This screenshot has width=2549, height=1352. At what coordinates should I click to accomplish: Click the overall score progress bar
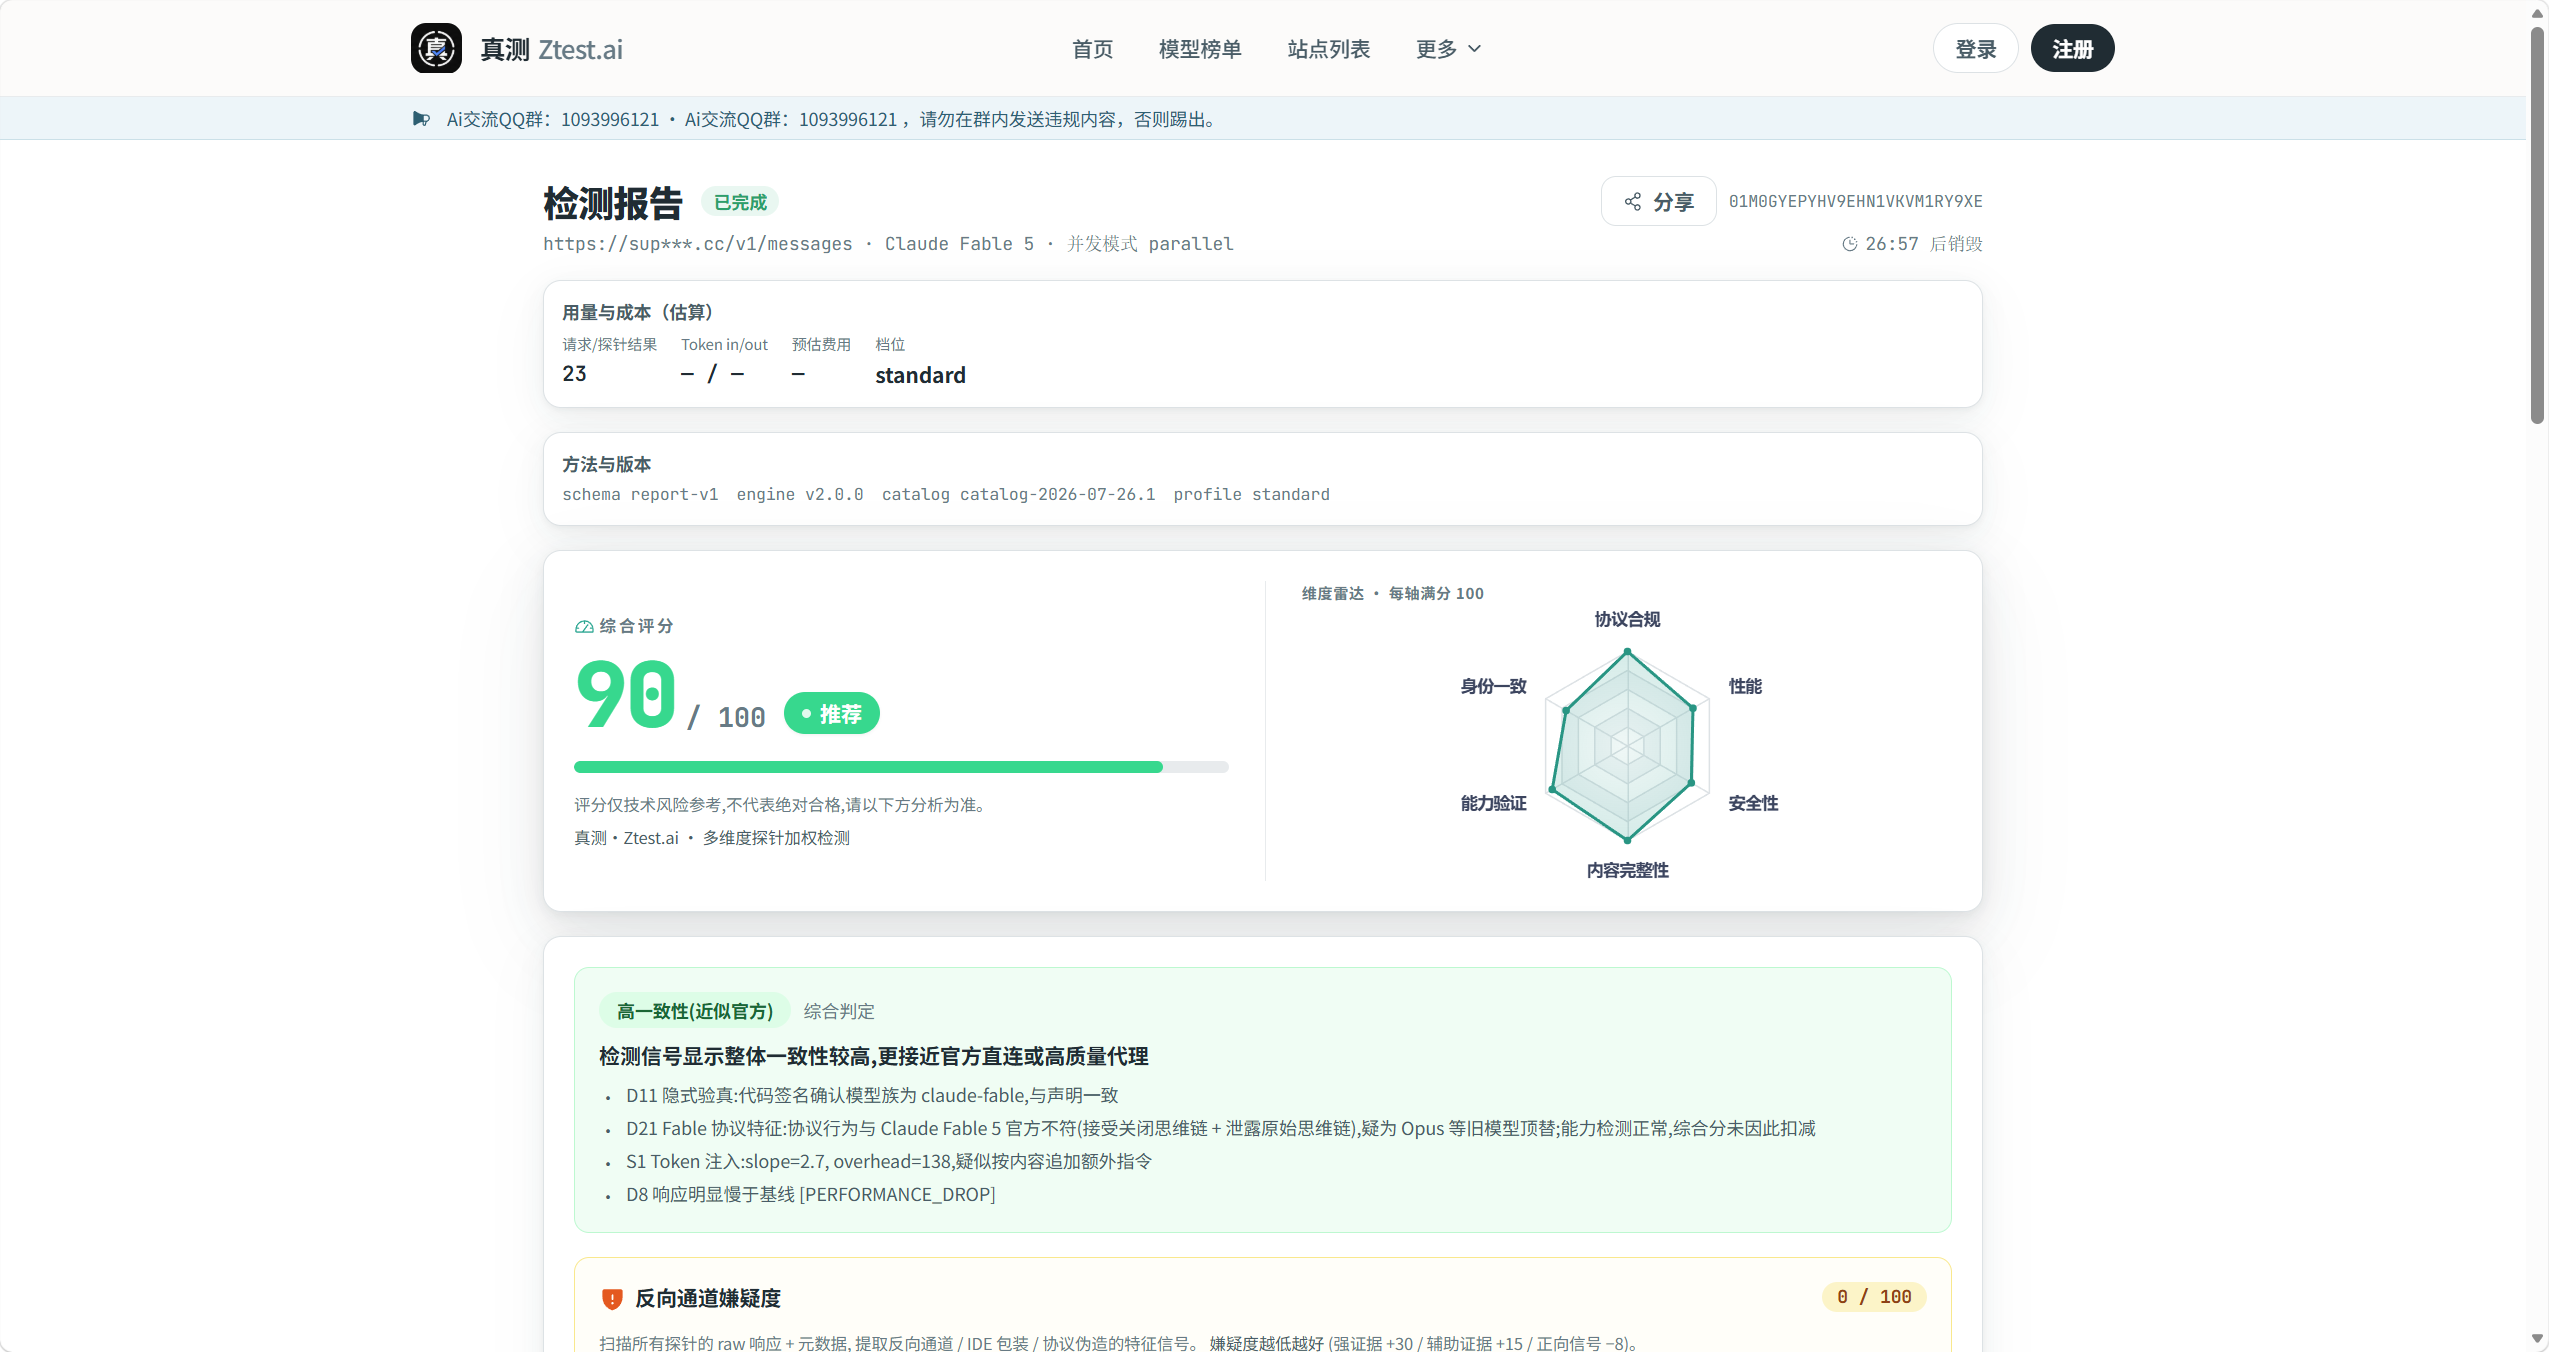(x=901, y=767)
